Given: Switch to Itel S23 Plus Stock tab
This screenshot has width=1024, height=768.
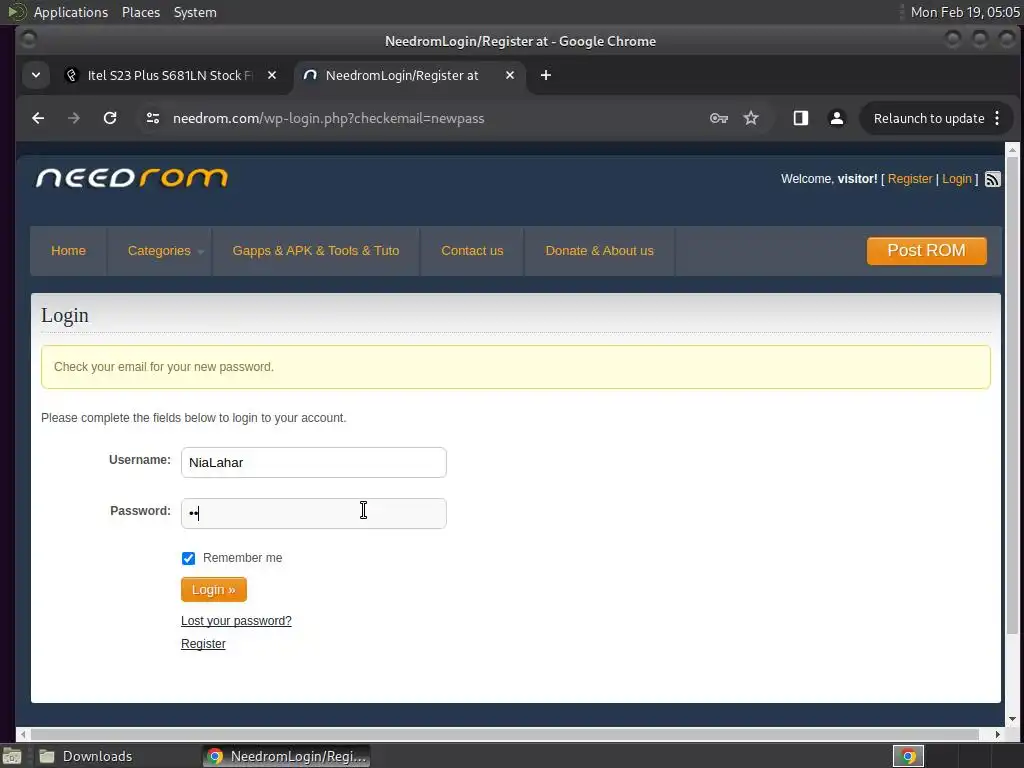Looking at the screenshot, I should (x=171, y=75).
